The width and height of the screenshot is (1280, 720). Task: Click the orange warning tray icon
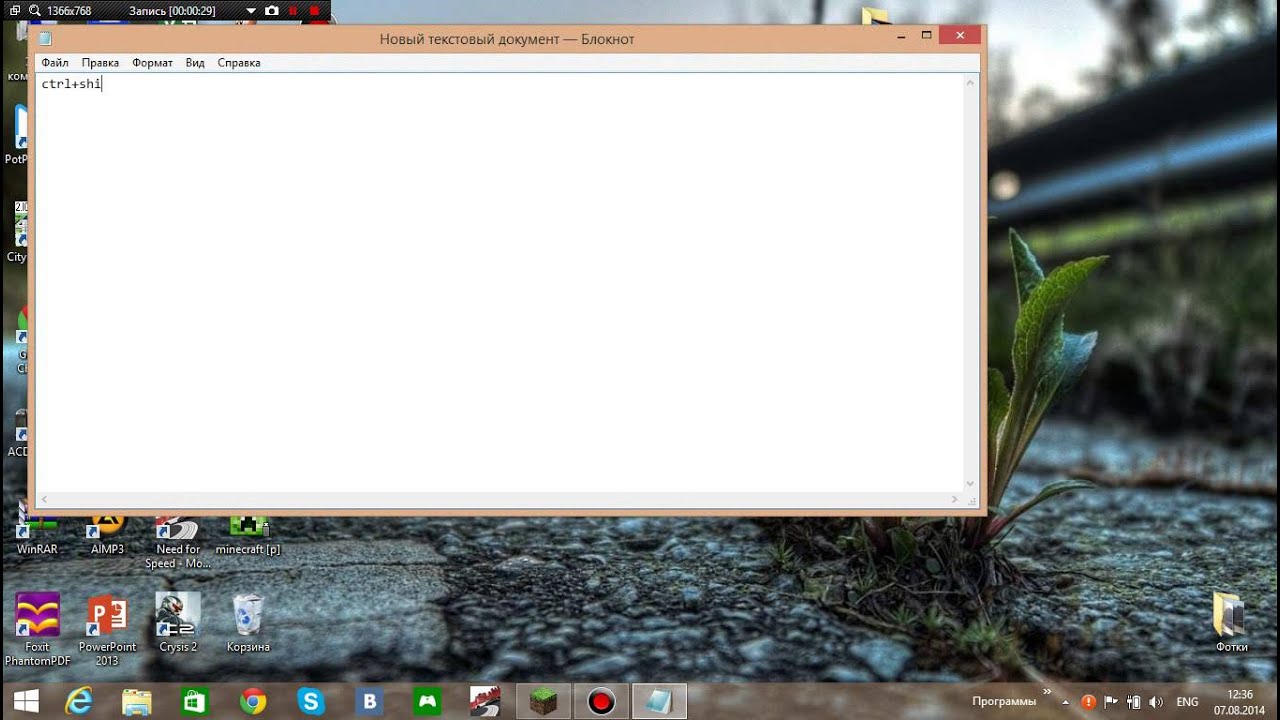[1088, 702]
